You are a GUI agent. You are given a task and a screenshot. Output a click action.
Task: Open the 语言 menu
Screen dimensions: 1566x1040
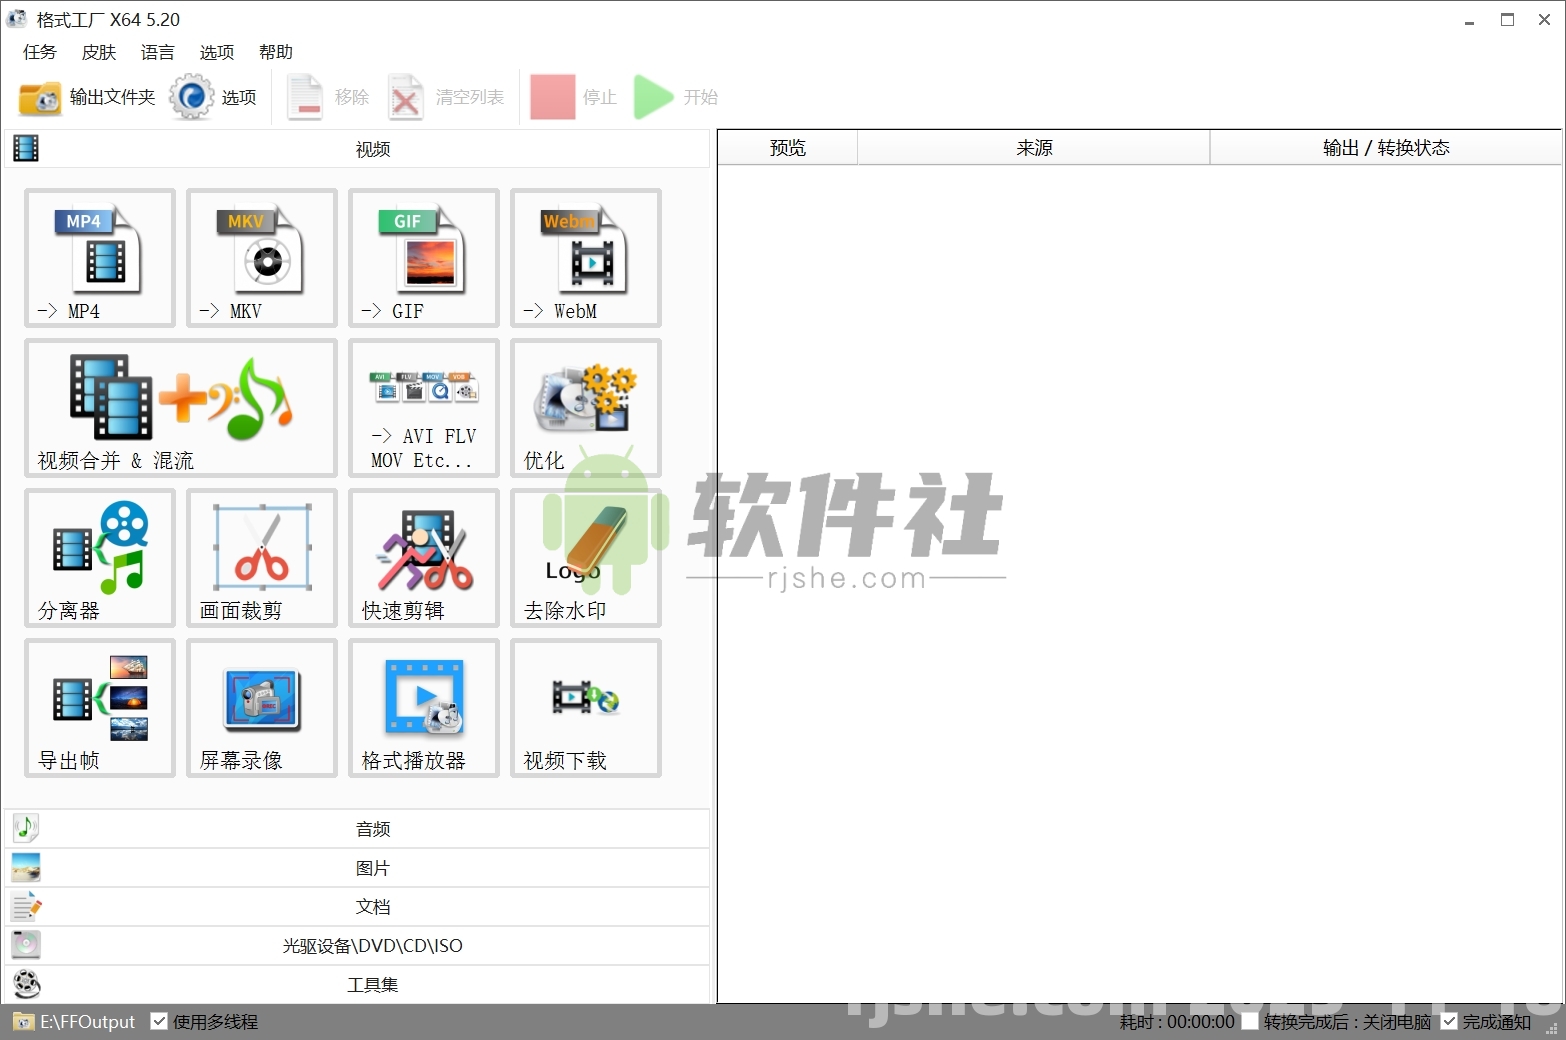(157, 52)
